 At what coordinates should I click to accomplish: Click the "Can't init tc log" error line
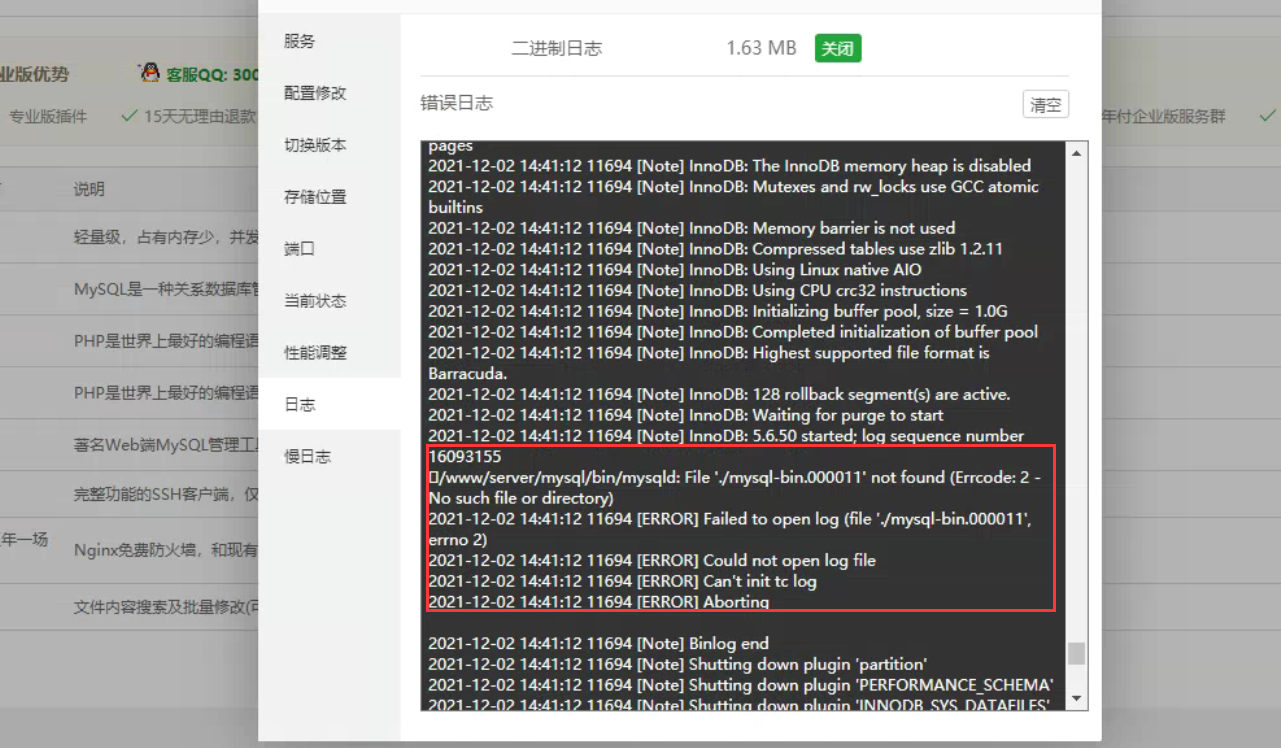tap(622, 581)
